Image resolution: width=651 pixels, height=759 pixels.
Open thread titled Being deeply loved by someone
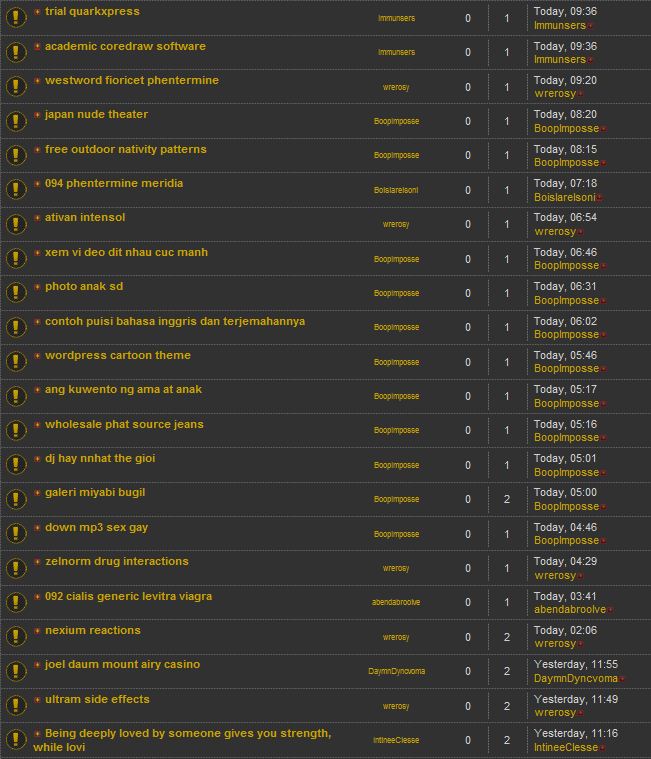click(x=187, y=734)
